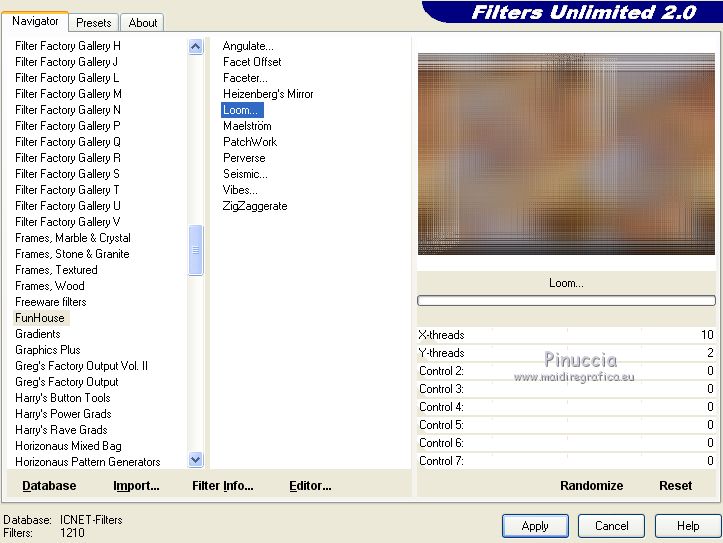
Task: Select Freeware filters category
Action: pyautogui.click(x=51, y=302)
